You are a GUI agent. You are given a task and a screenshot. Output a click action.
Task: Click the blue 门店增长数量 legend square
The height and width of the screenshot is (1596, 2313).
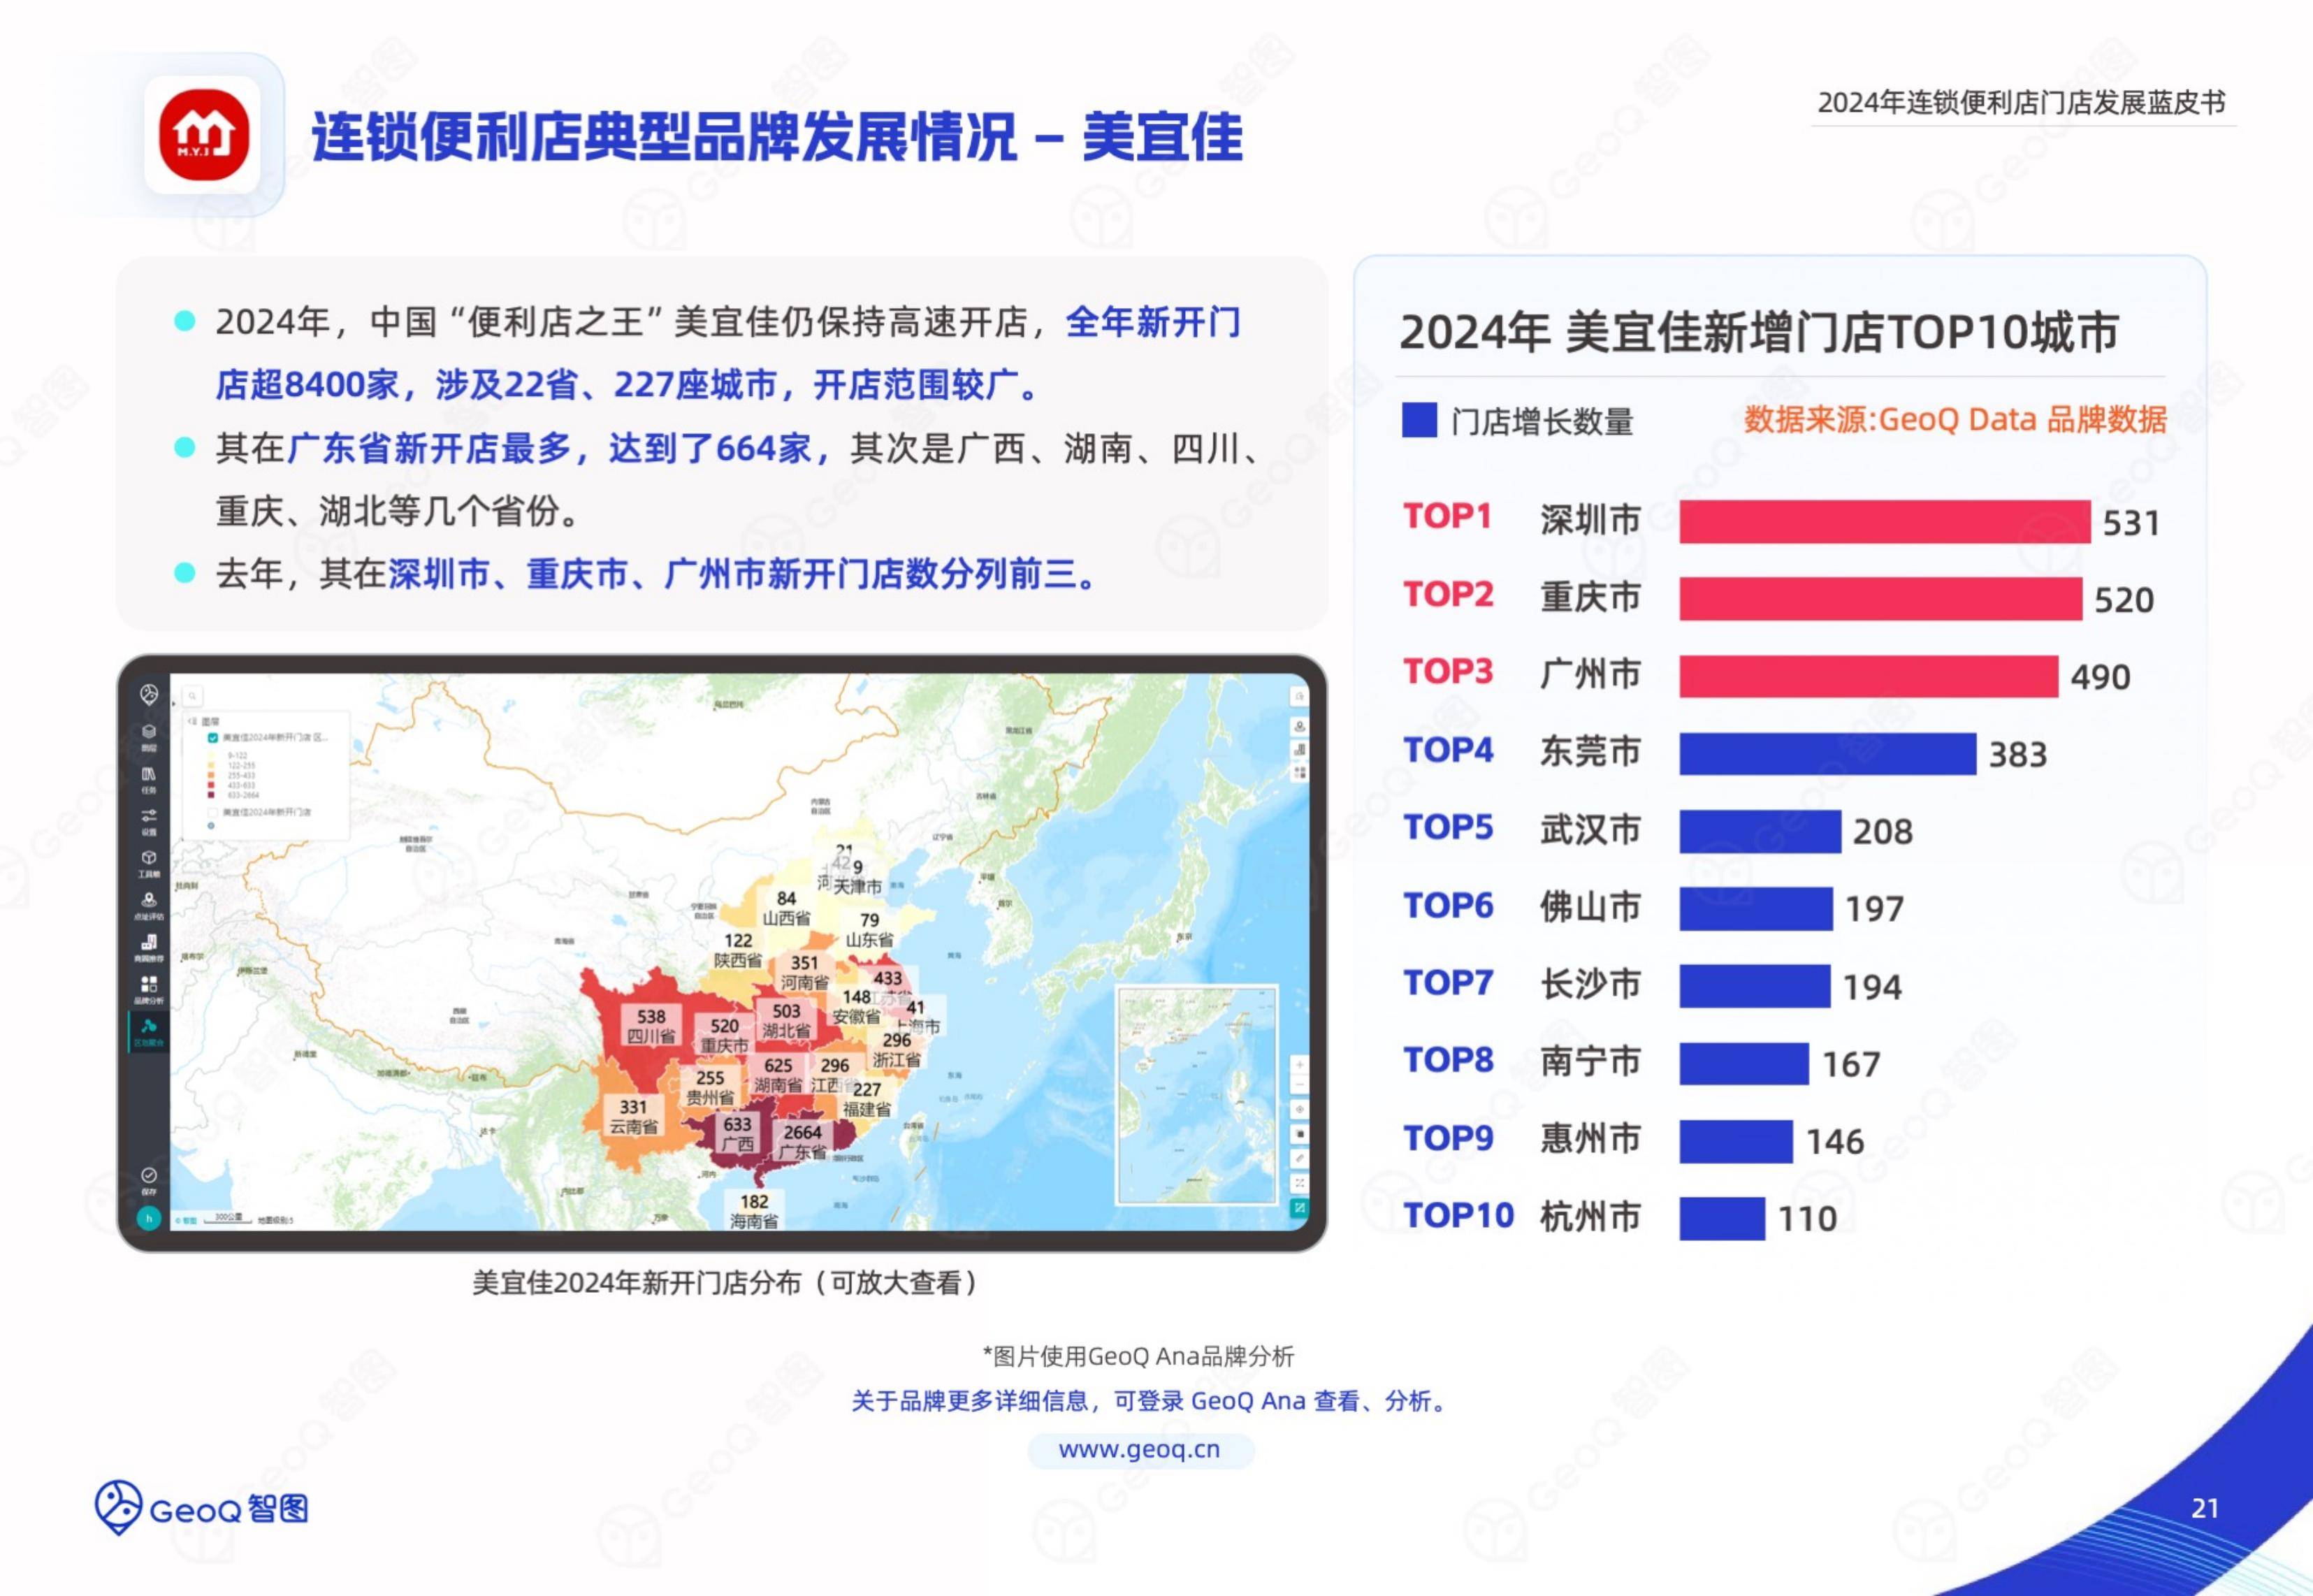(1419, 420)
